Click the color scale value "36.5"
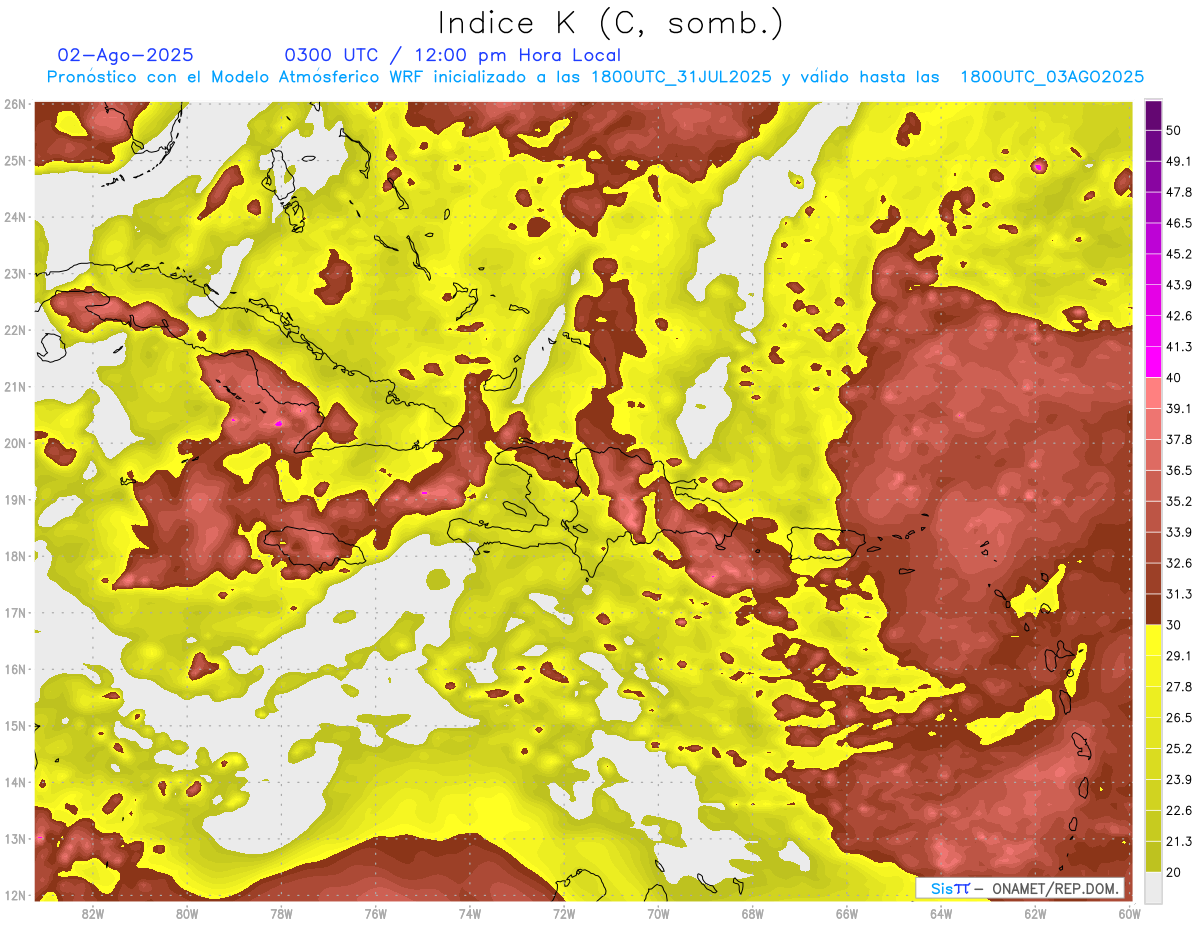Viewport: 1200px width, 927px height. [1179, 470]
